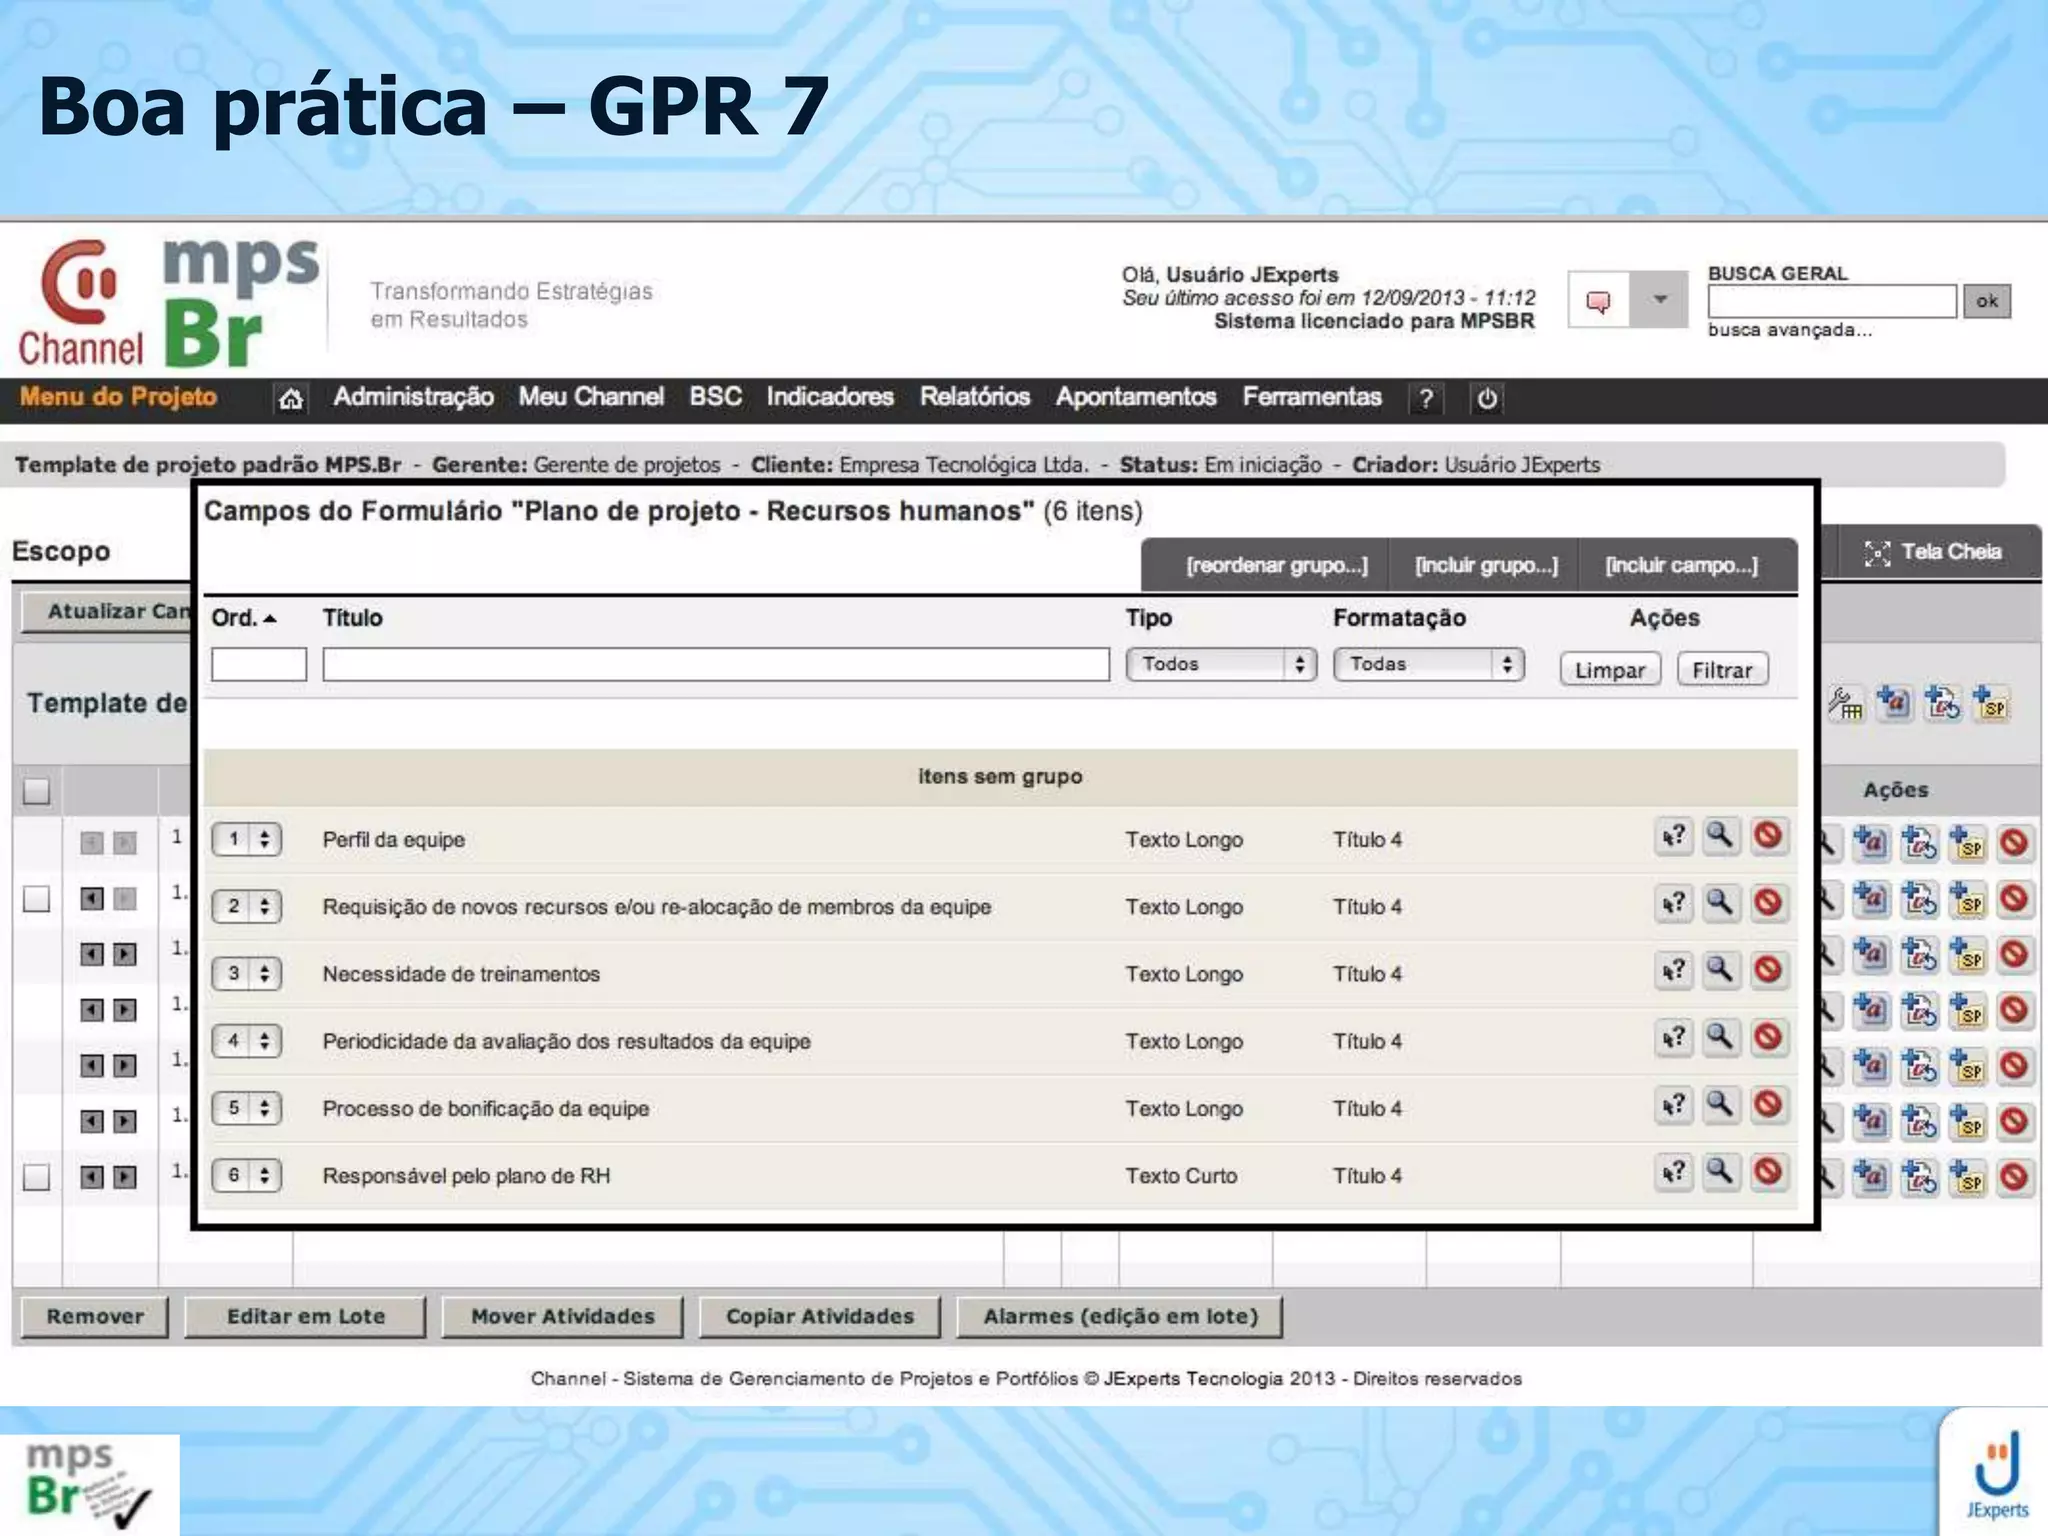Click Mover Atividades button

pos(563,1317)
